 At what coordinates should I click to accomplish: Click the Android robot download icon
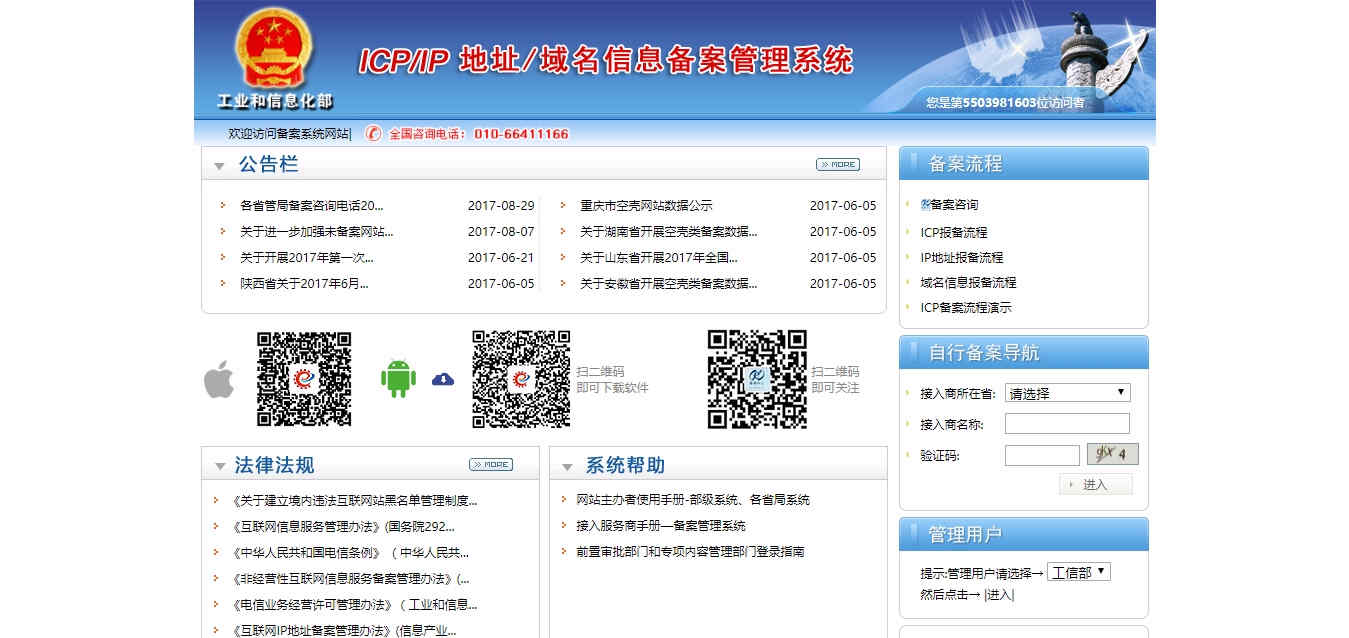[x=397, y=380]
